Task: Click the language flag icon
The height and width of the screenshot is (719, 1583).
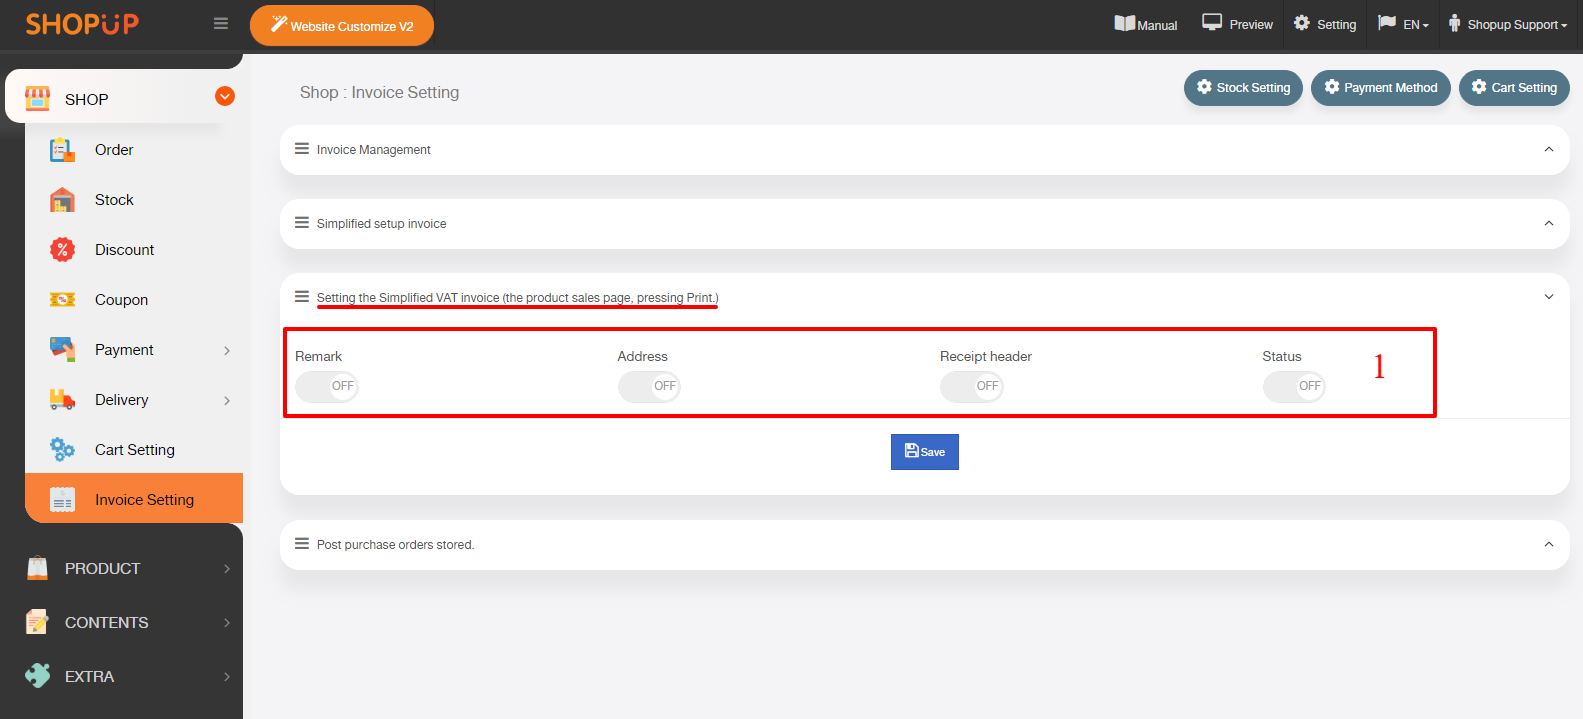Action: (x=1387, y=22)
